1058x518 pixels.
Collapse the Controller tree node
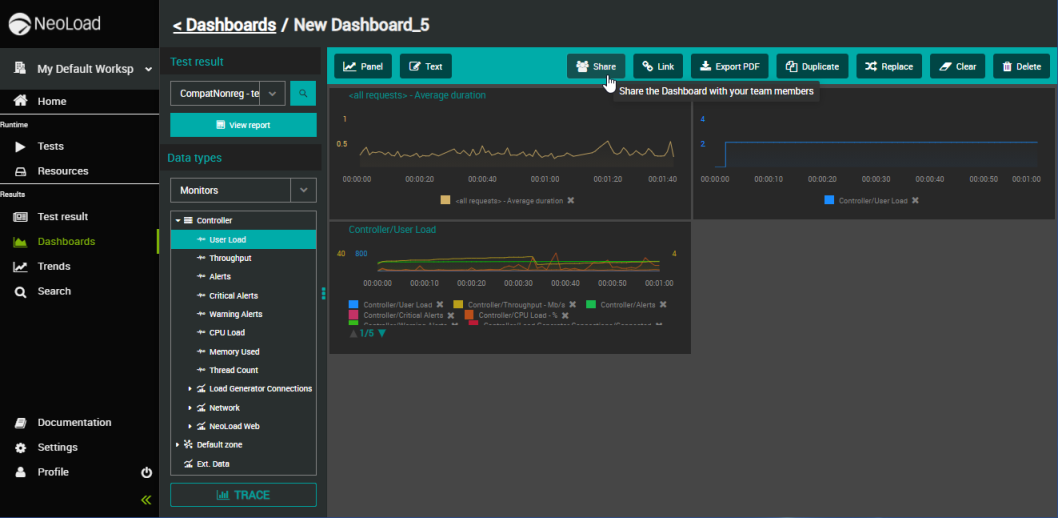(178, 220)
